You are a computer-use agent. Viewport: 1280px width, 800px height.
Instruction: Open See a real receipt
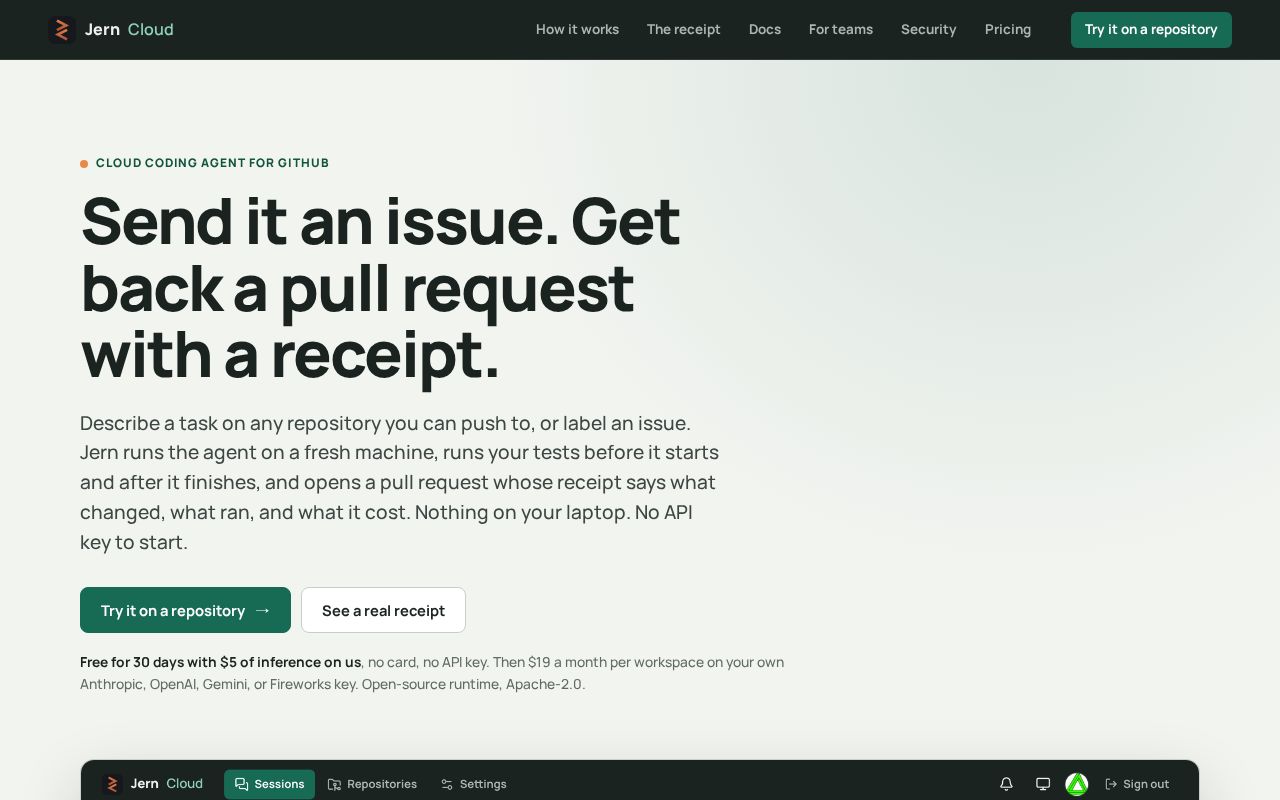383,610
